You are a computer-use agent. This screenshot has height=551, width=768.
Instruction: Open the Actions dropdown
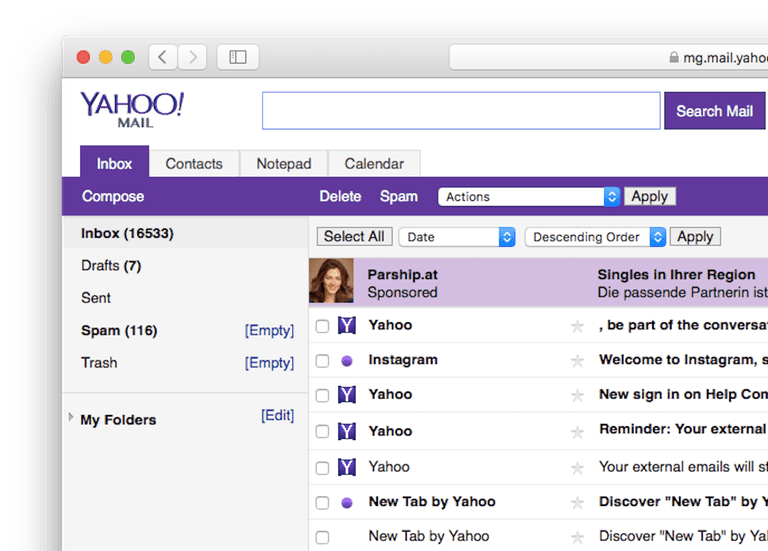point(529,197)
